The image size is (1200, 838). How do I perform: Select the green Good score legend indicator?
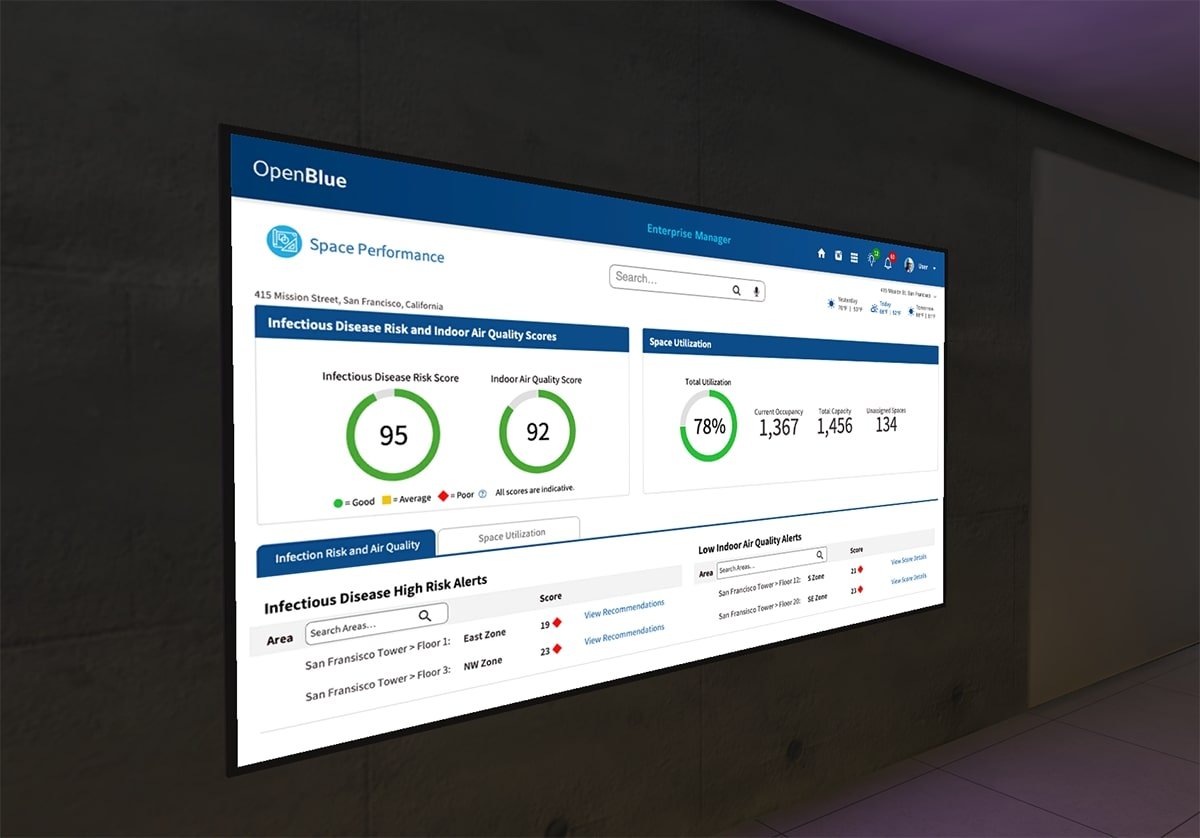[338, 503]
